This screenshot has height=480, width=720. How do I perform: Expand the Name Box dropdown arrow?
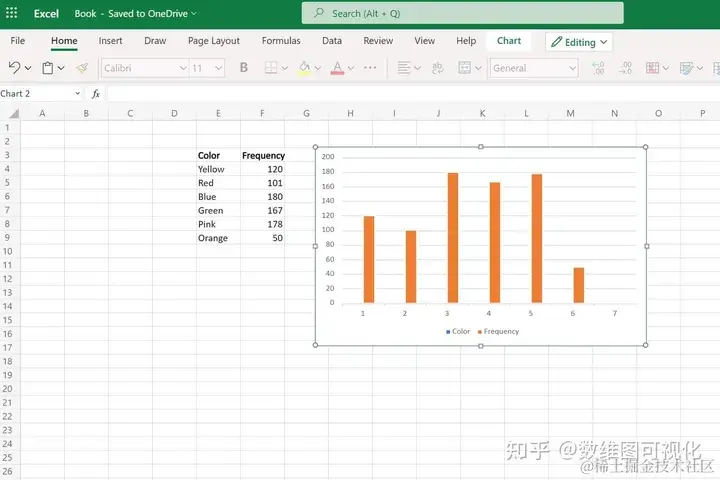(77, 93)
